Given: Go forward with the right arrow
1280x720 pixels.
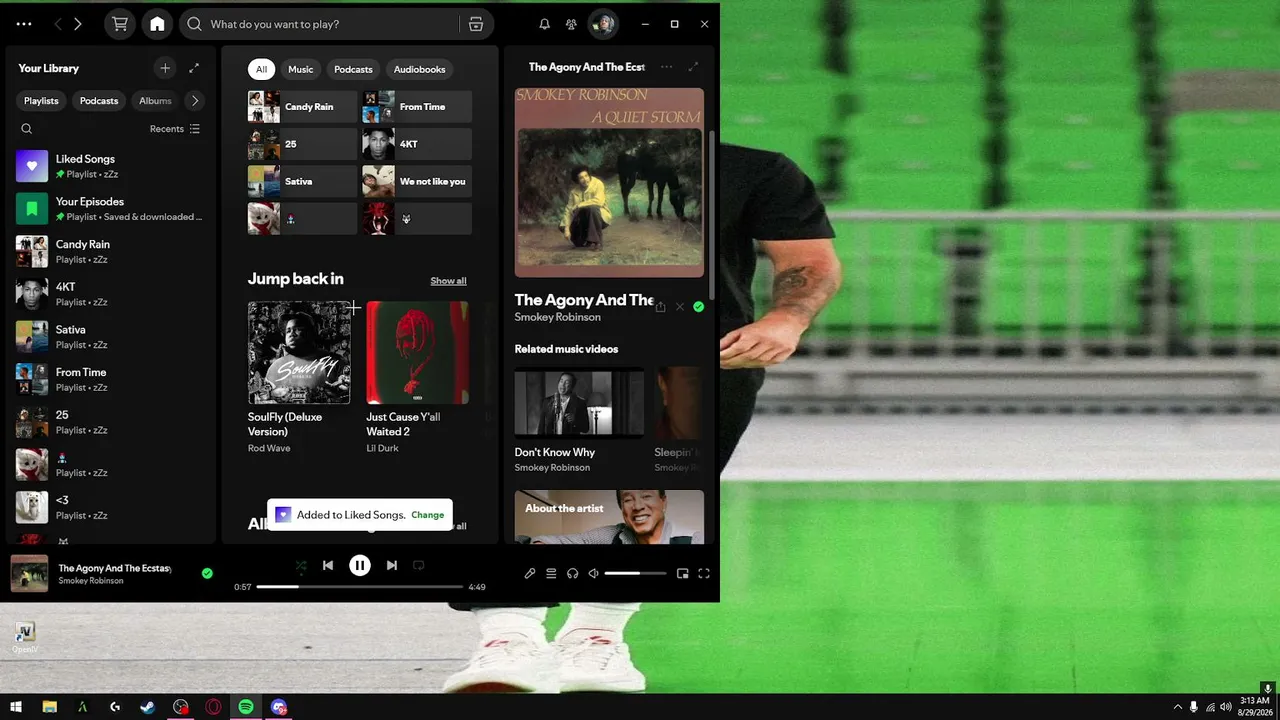Looking at the screenshot, I should point(78,24).
